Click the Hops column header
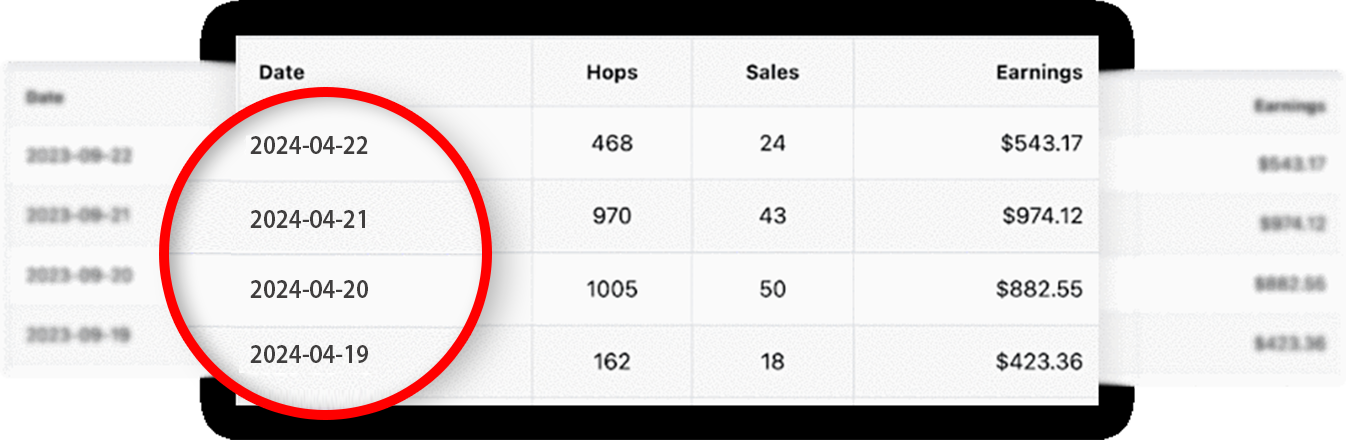This screenshot has height=440, width=1346. (x=612, y=72)
